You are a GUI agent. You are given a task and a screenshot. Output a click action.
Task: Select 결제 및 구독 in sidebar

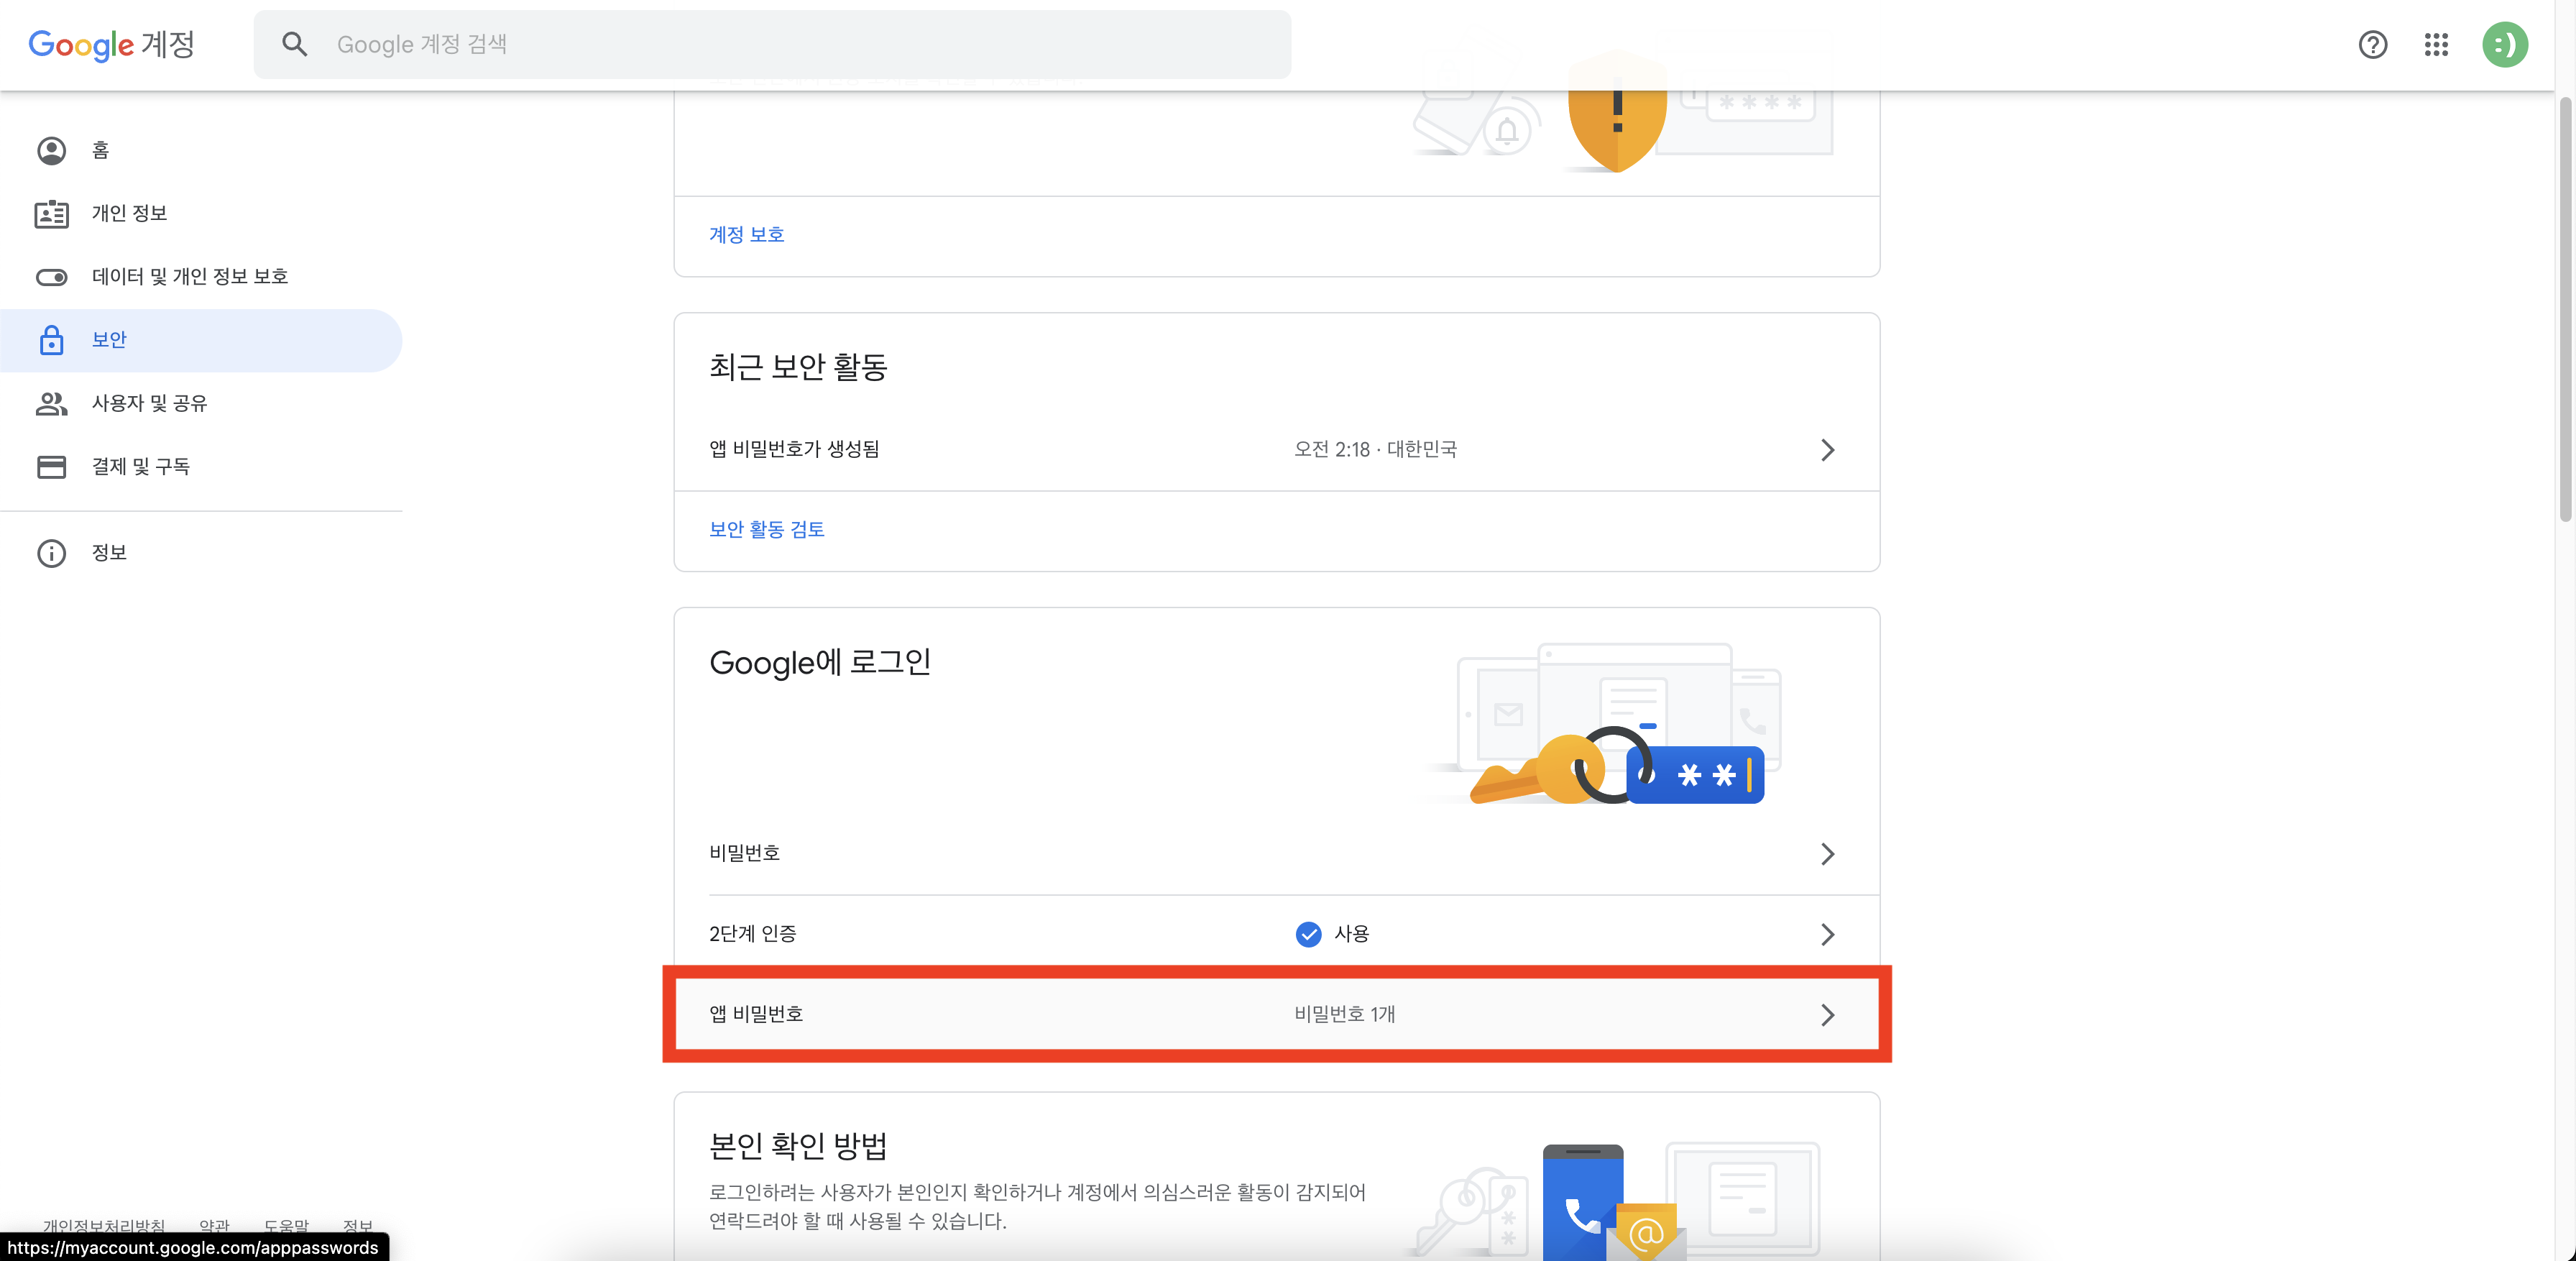click(140, 466)
